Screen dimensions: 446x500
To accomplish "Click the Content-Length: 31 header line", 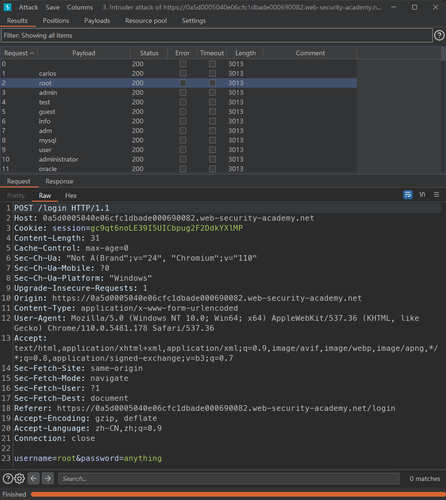I will point(57,238).
